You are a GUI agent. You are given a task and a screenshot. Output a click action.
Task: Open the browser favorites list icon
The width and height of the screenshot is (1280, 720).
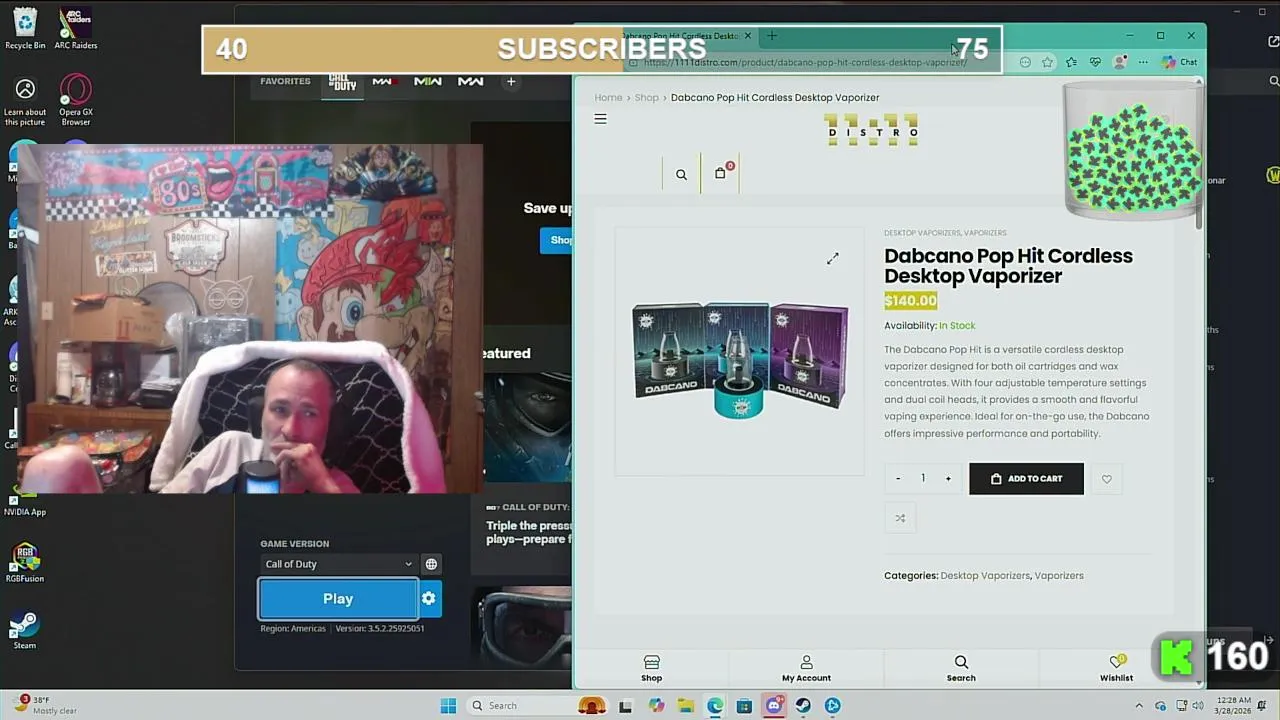(x=1071, y=62)
